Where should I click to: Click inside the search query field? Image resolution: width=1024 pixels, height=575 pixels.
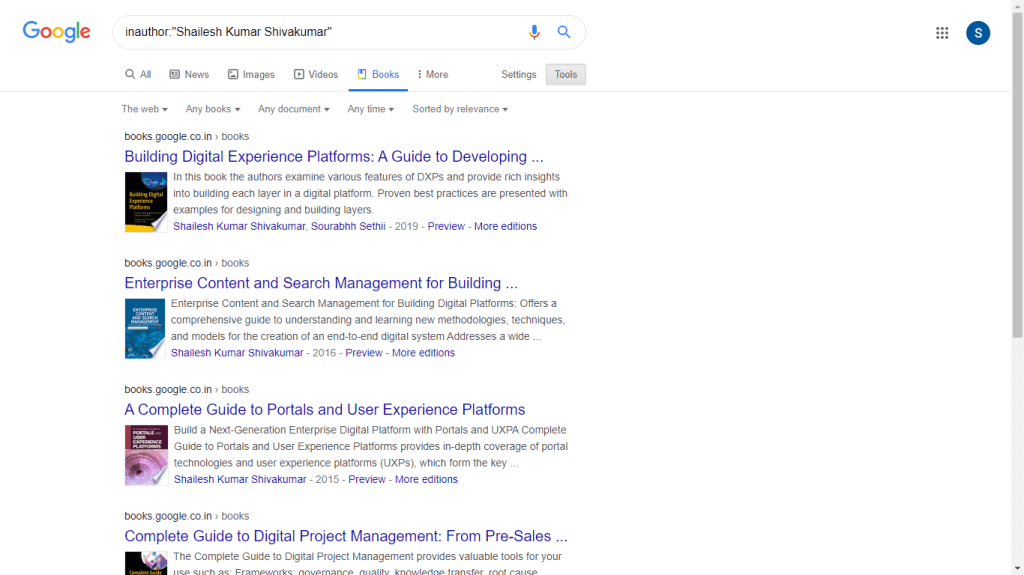click(320, 32)
